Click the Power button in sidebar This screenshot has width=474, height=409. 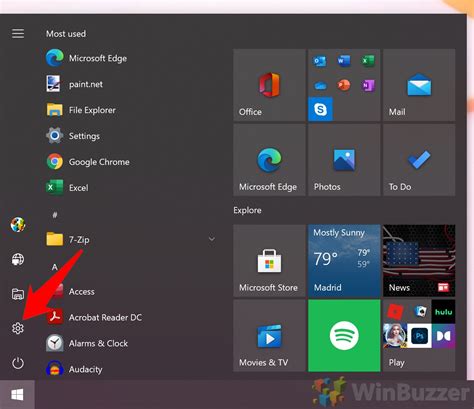click(18, 363)
